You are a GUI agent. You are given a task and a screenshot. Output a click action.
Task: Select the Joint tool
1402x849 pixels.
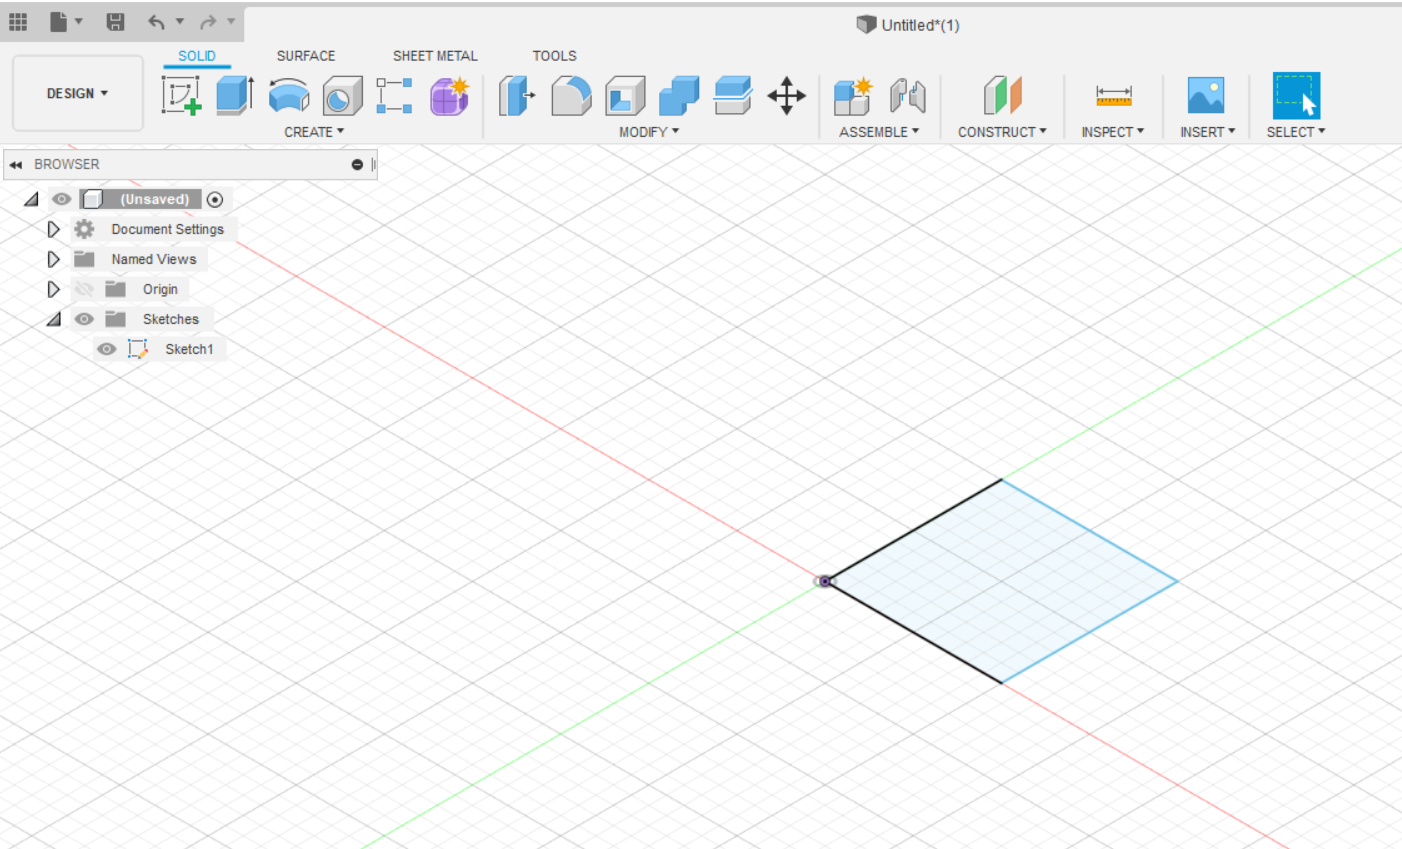[907, 96]
